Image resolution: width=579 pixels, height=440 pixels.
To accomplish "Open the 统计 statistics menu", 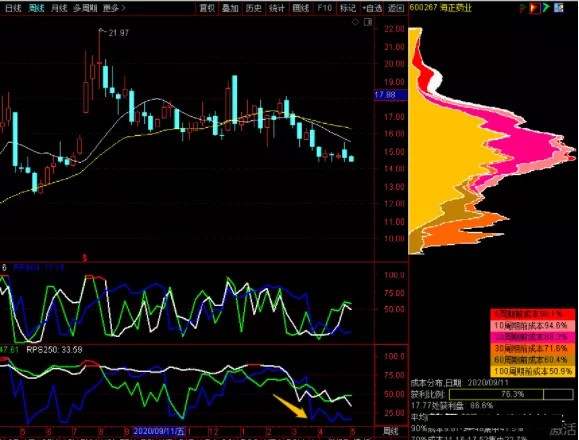I will [277, 8].
